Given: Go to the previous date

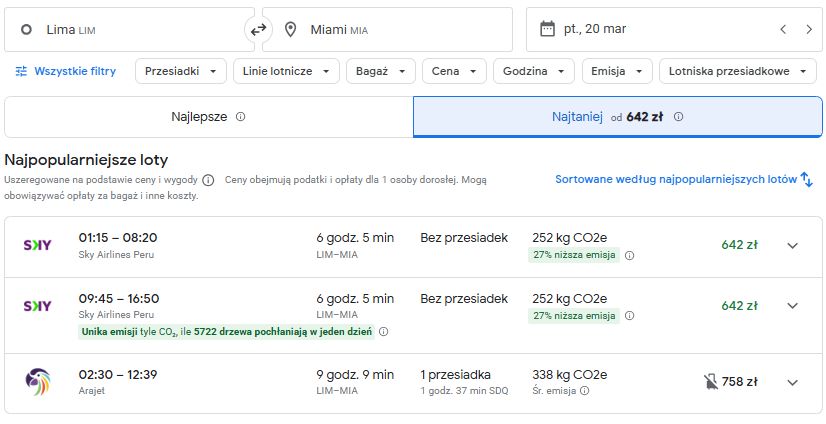Looking at the screenshot, I should tap(783, 29).
